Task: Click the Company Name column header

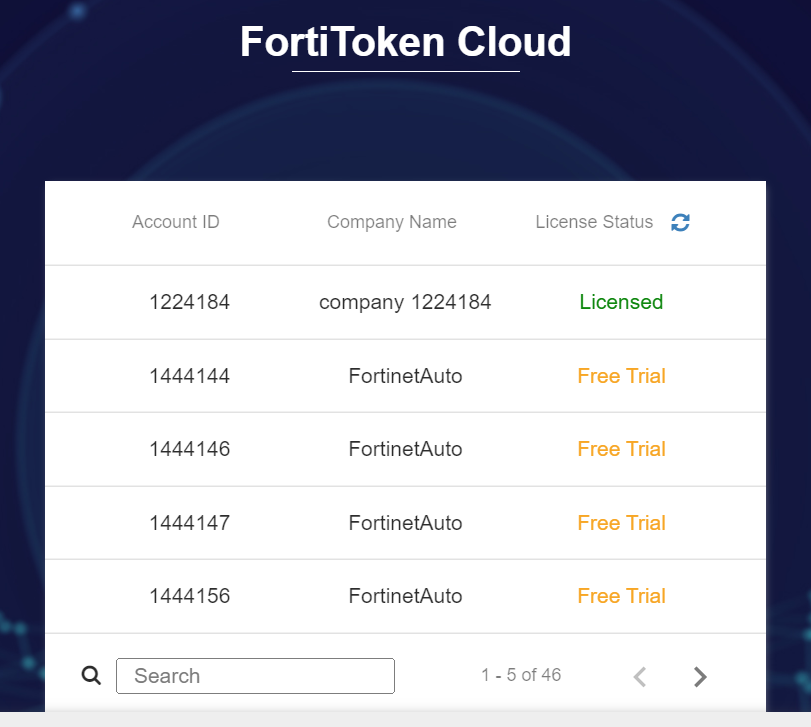Action: [x=391, y=222]
